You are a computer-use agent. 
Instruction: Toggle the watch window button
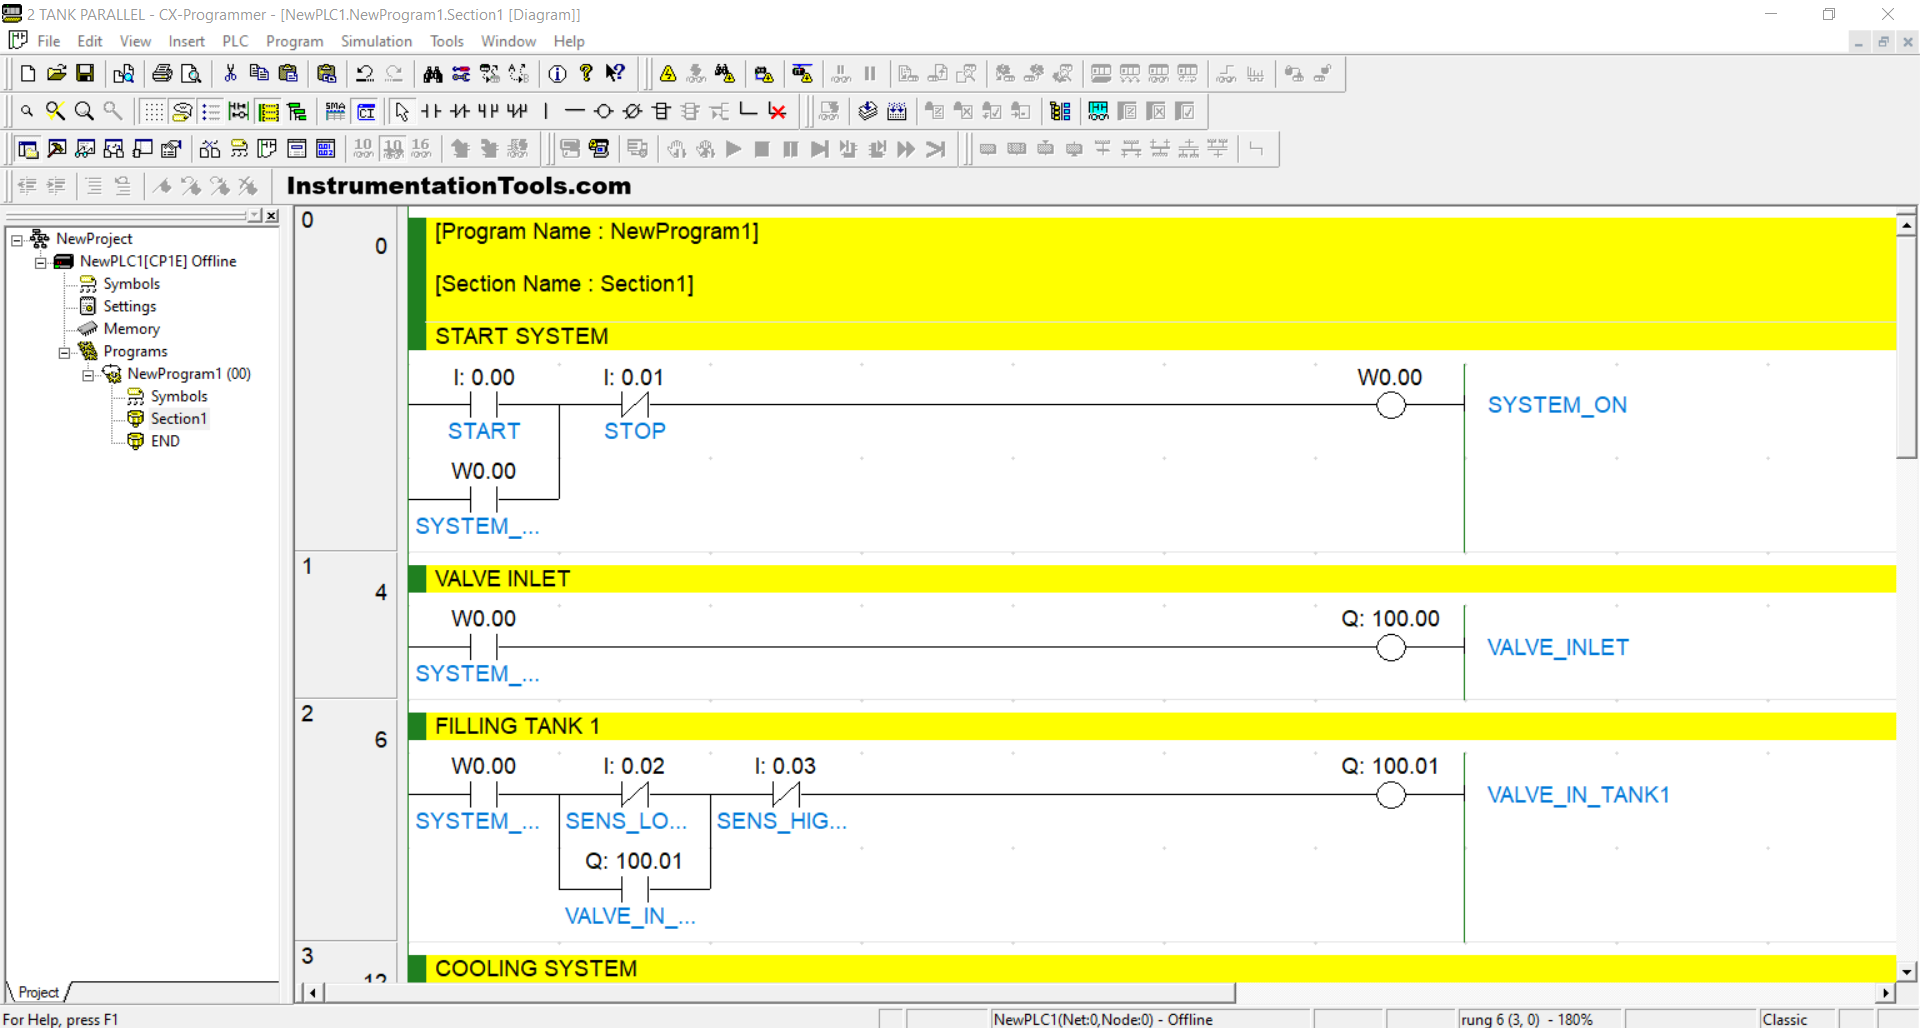coord(86,149)
